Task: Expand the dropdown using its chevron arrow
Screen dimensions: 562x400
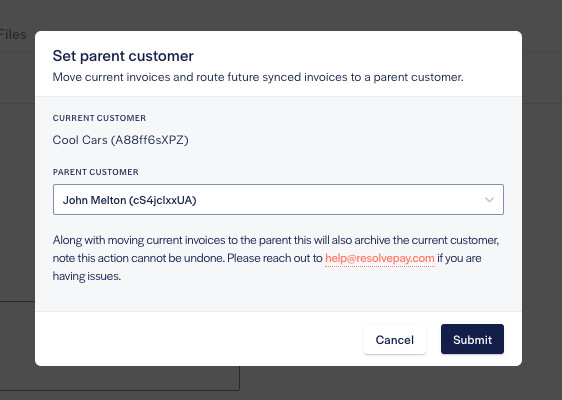Action: pyautogui.click(x=489, y=200)
